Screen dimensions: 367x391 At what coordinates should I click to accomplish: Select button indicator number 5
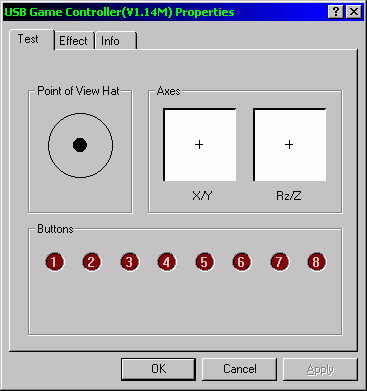204,262
